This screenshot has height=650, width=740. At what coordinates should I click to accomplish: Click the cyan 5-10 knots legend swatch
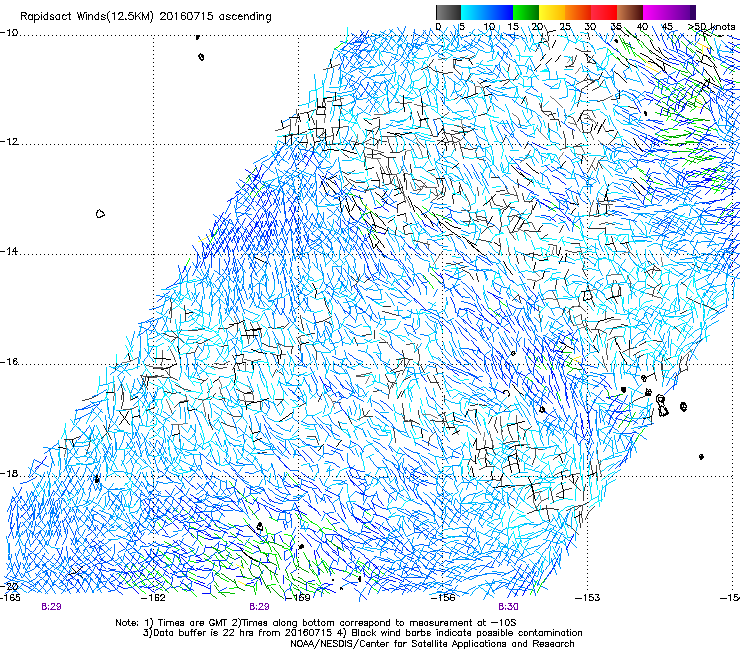tap(474, 12)
